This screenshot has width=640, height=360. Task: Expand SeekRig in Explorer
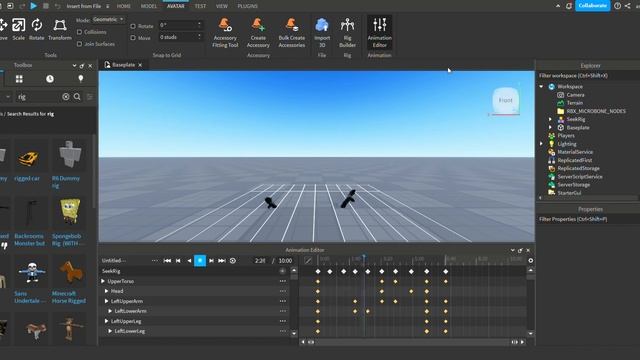pos(550,119)
